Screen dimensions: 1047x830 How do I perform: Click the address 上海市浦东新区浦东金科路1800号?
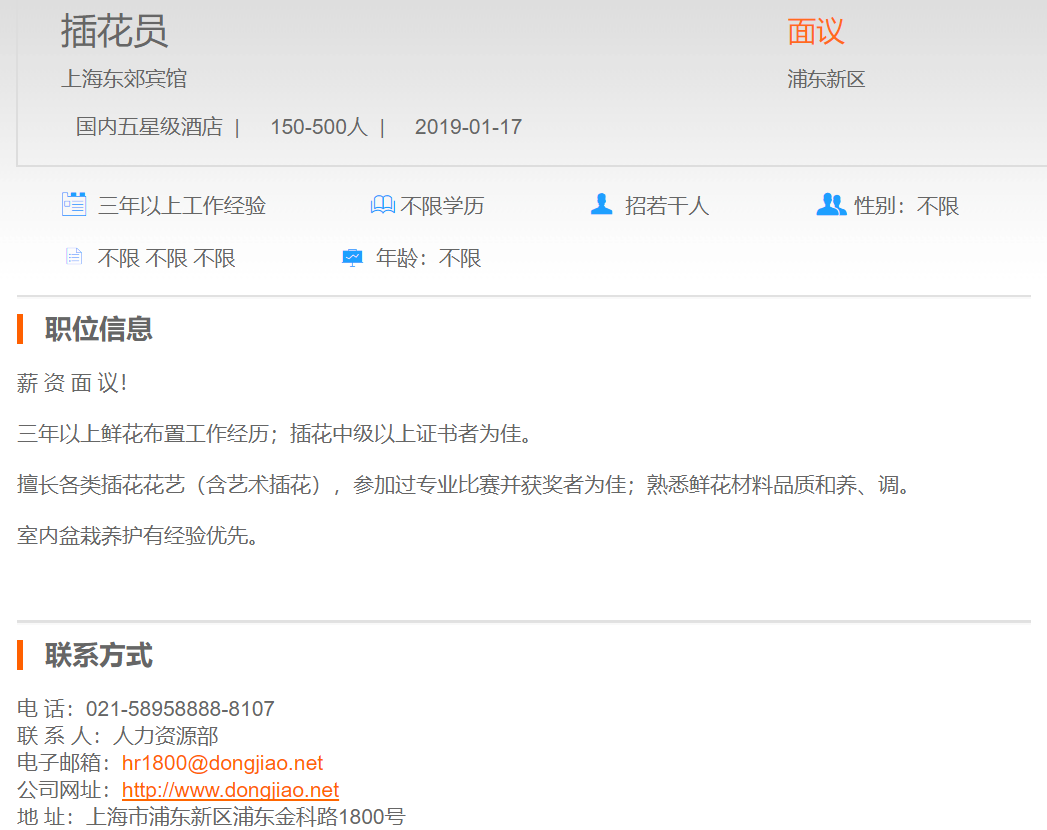pos(246,816)
